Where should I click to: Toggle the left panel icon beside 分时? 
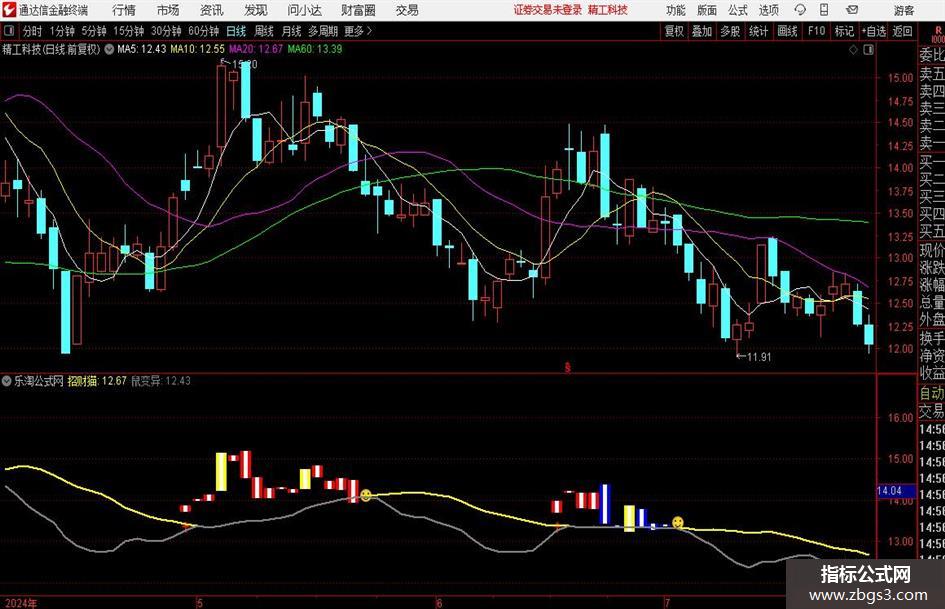point(9,31)
